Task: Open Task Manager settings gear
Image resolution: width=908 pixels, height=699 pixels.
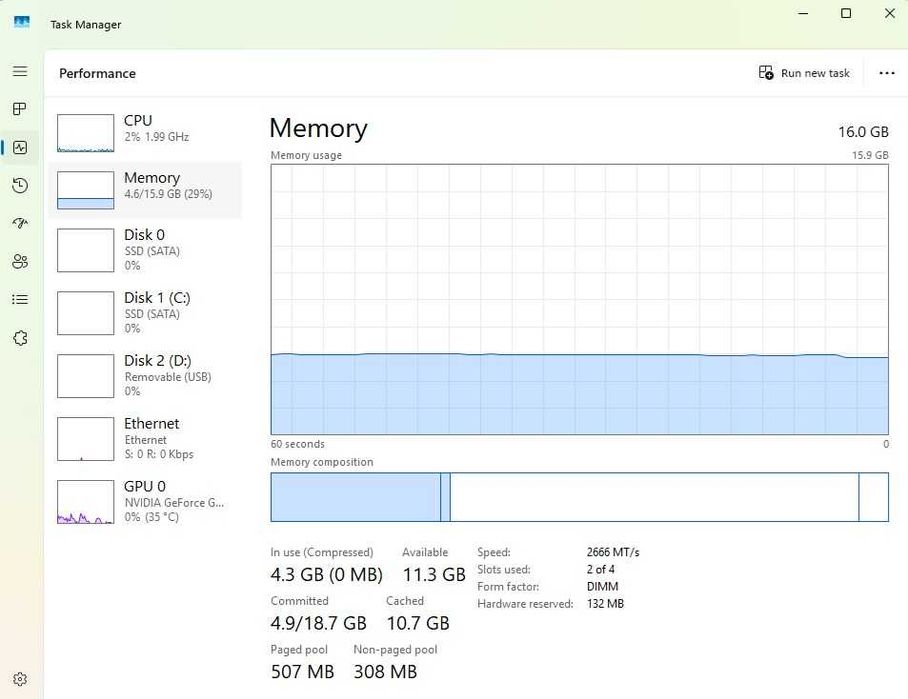Action: [20, 679]
